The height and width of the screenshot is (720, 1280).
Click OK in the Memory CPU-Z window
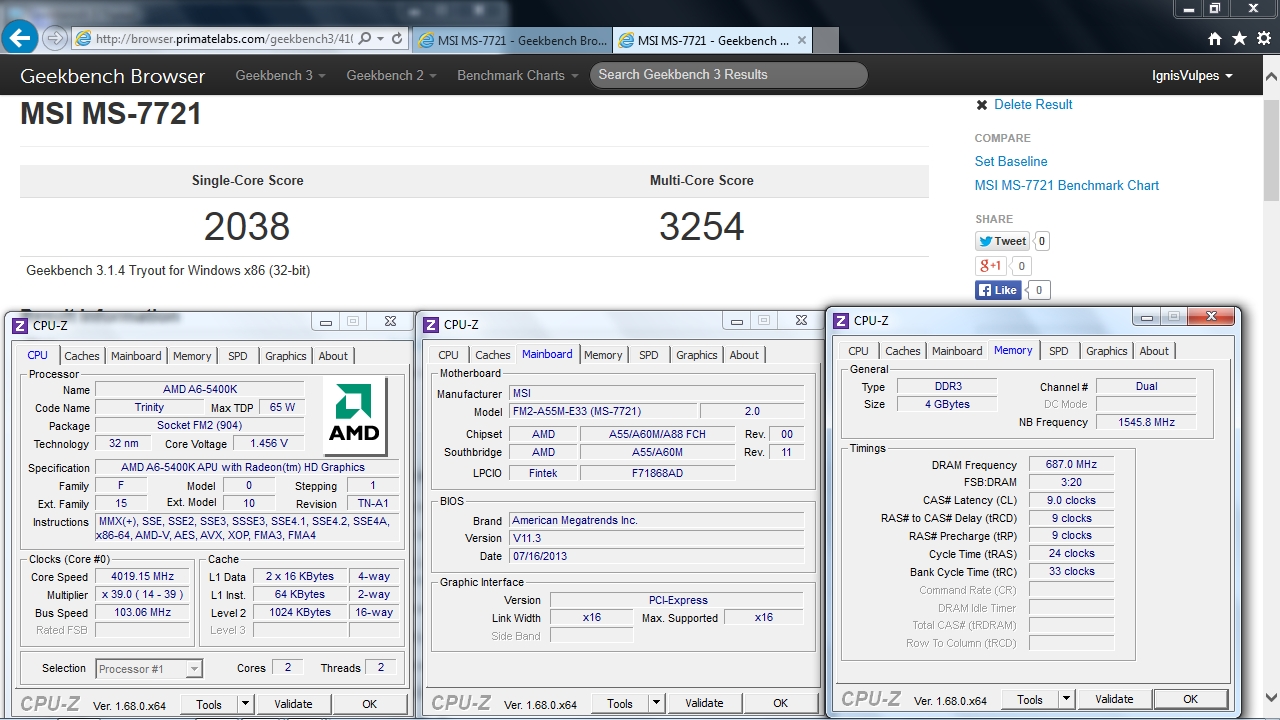click(x=1190, y=699)
